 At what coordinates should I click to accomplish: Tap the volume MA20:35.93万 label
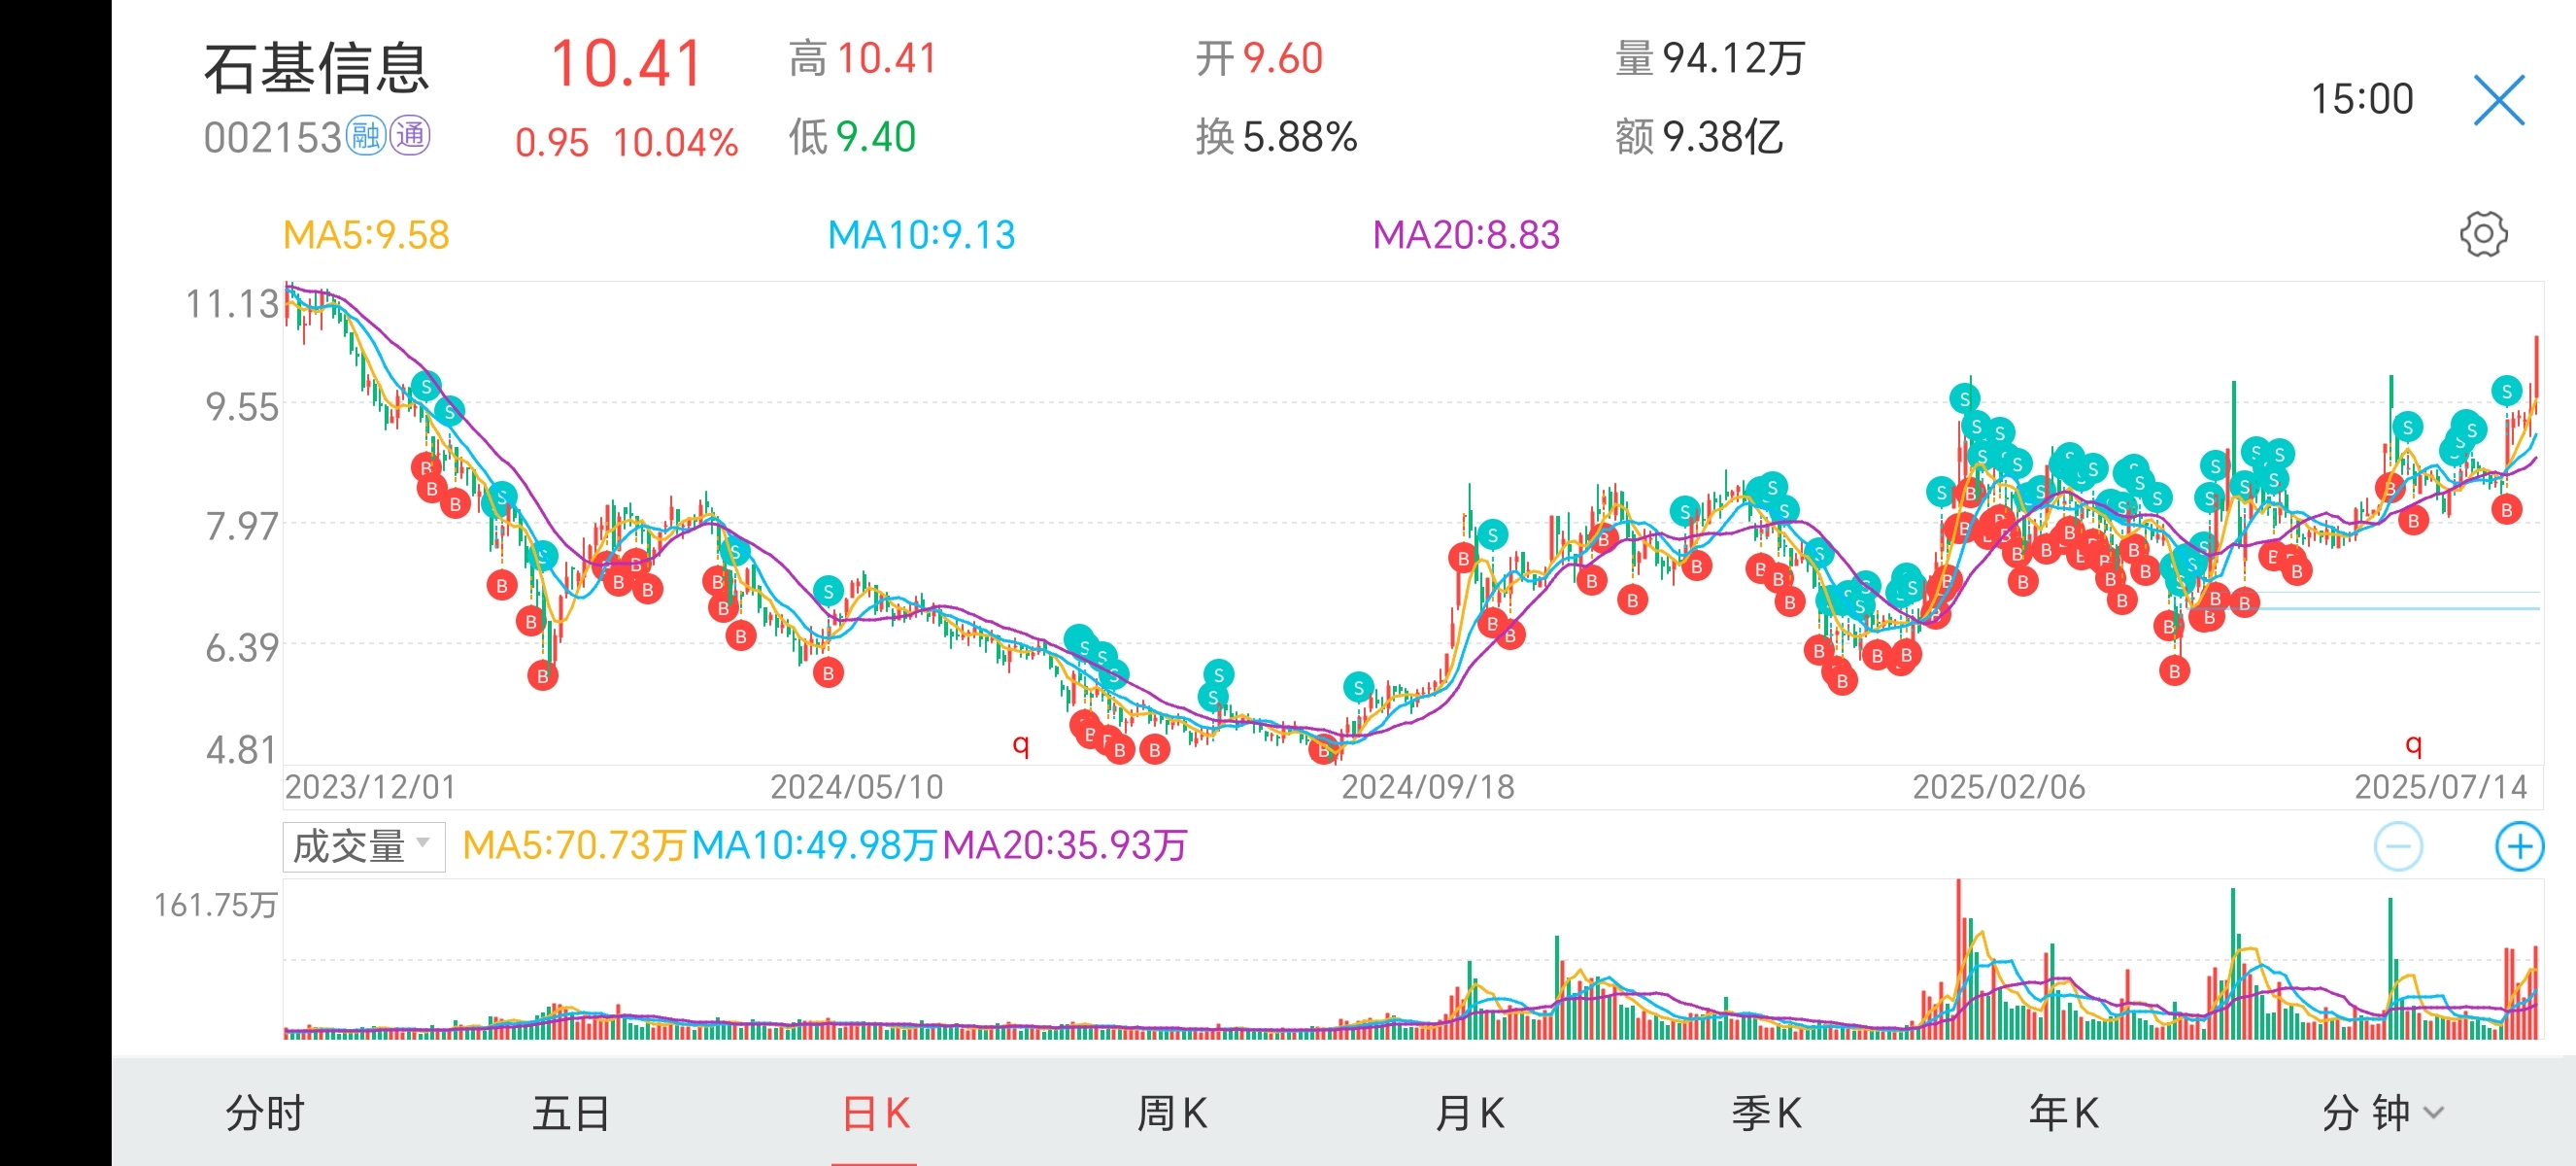click(x=1065, y=846)
